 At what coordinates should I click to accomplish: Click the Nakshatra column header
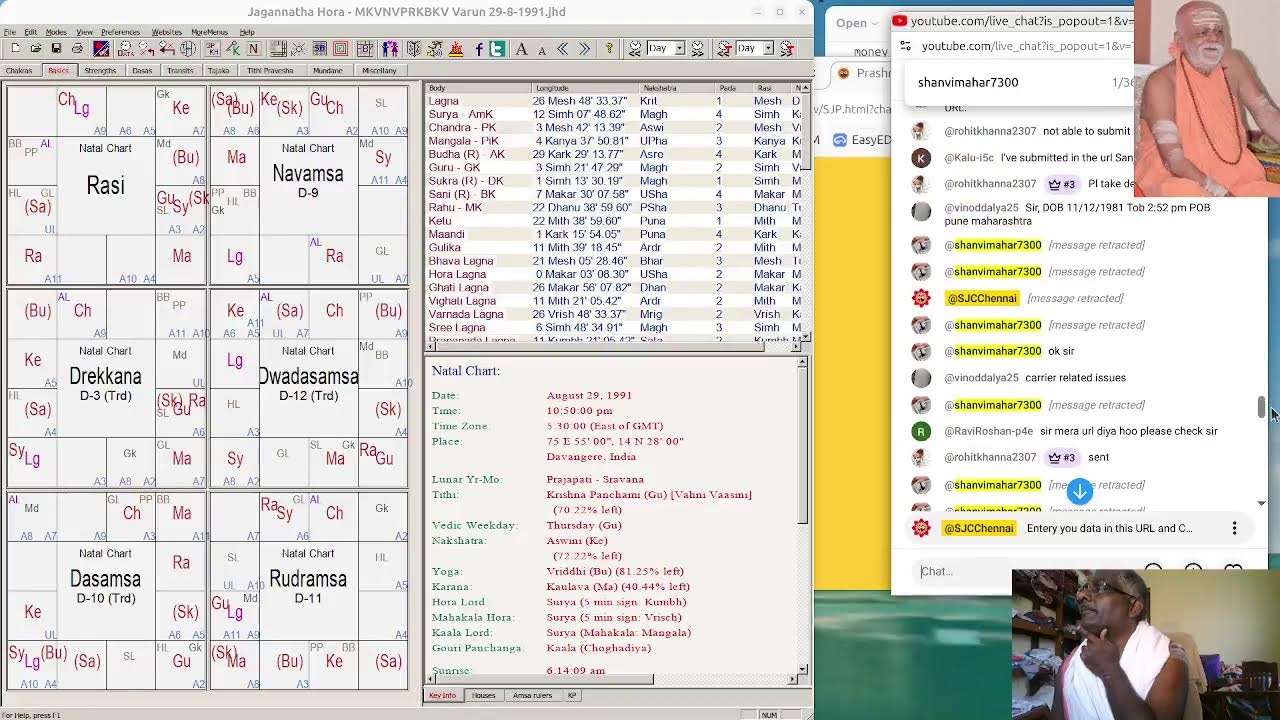point(677,88)
